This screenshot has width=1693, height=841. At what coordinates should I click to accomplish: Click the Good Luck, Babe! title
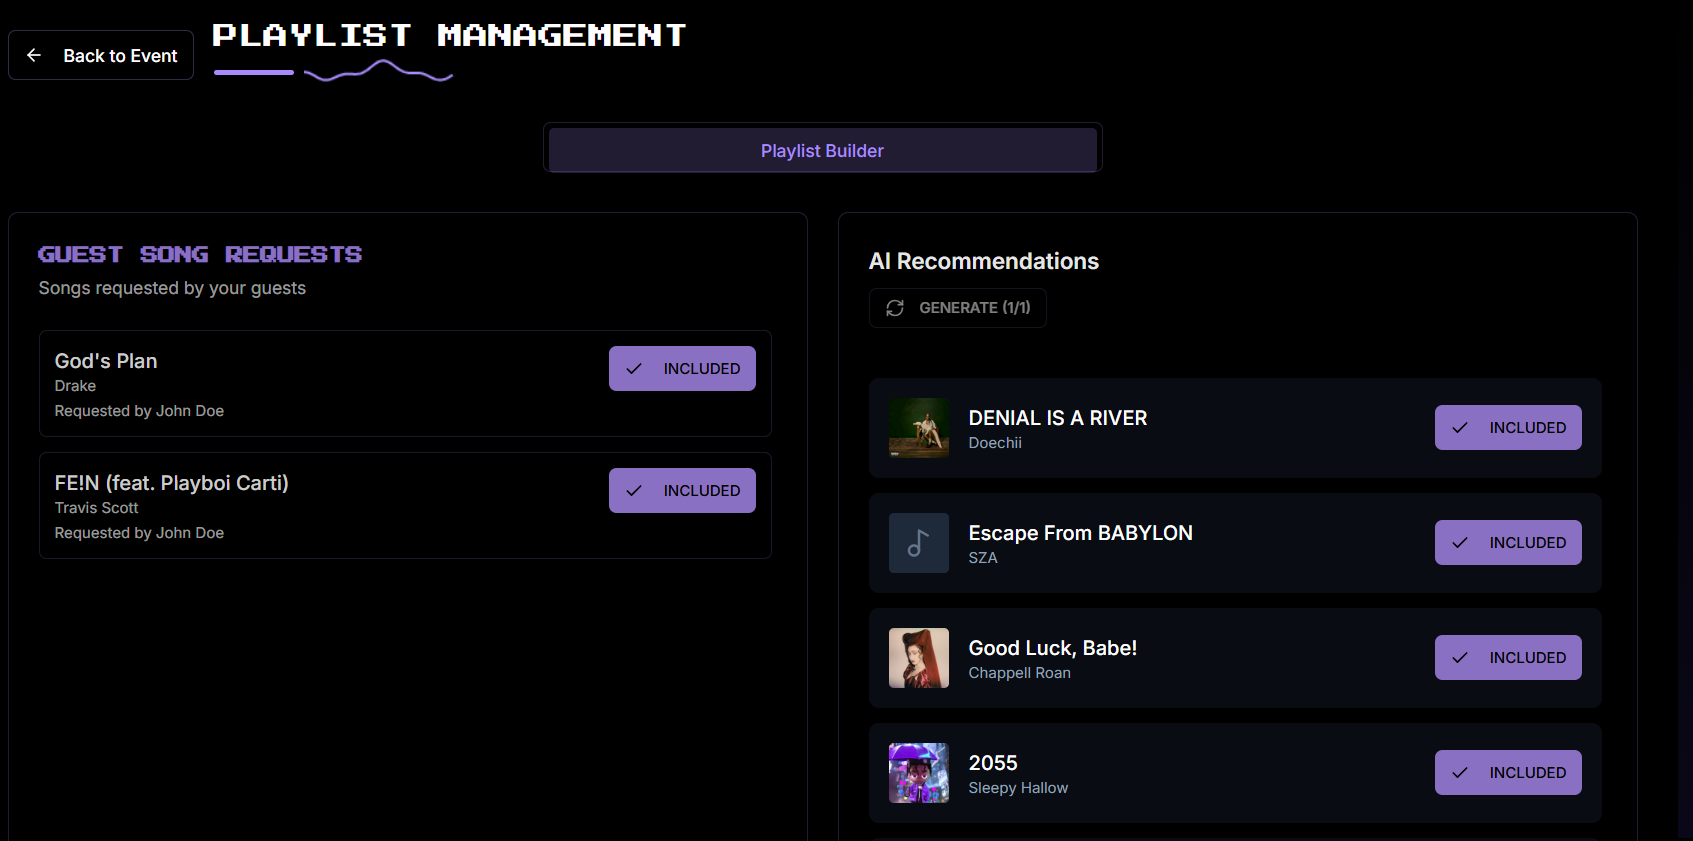(1053, 648)
